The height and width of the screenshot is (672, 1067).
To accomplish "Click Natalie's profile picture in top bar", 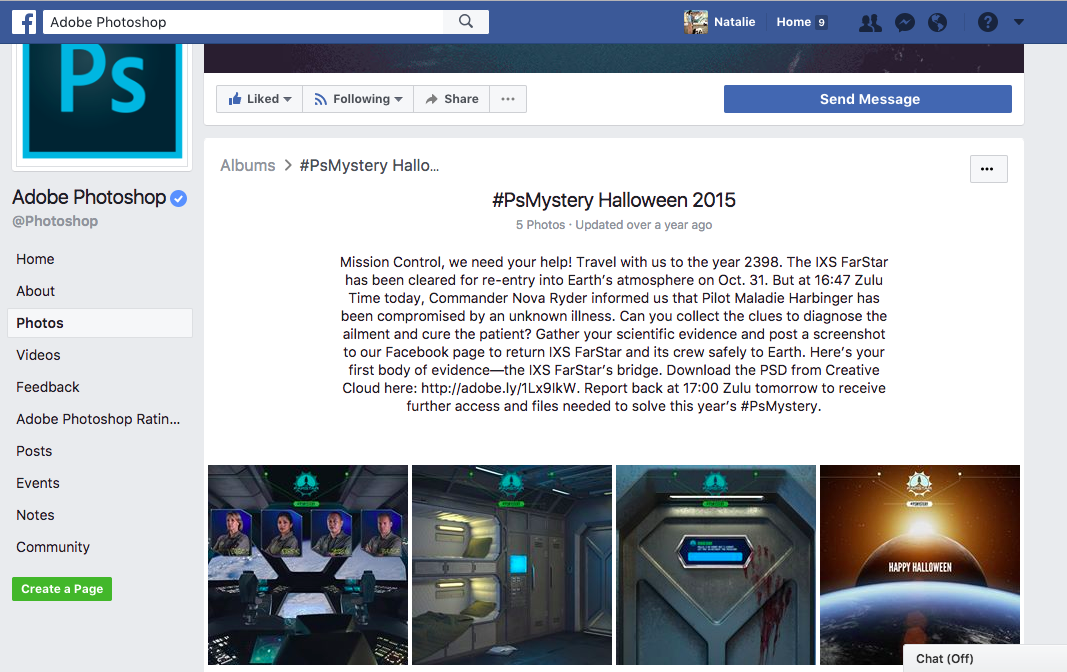I will point(695,22).
